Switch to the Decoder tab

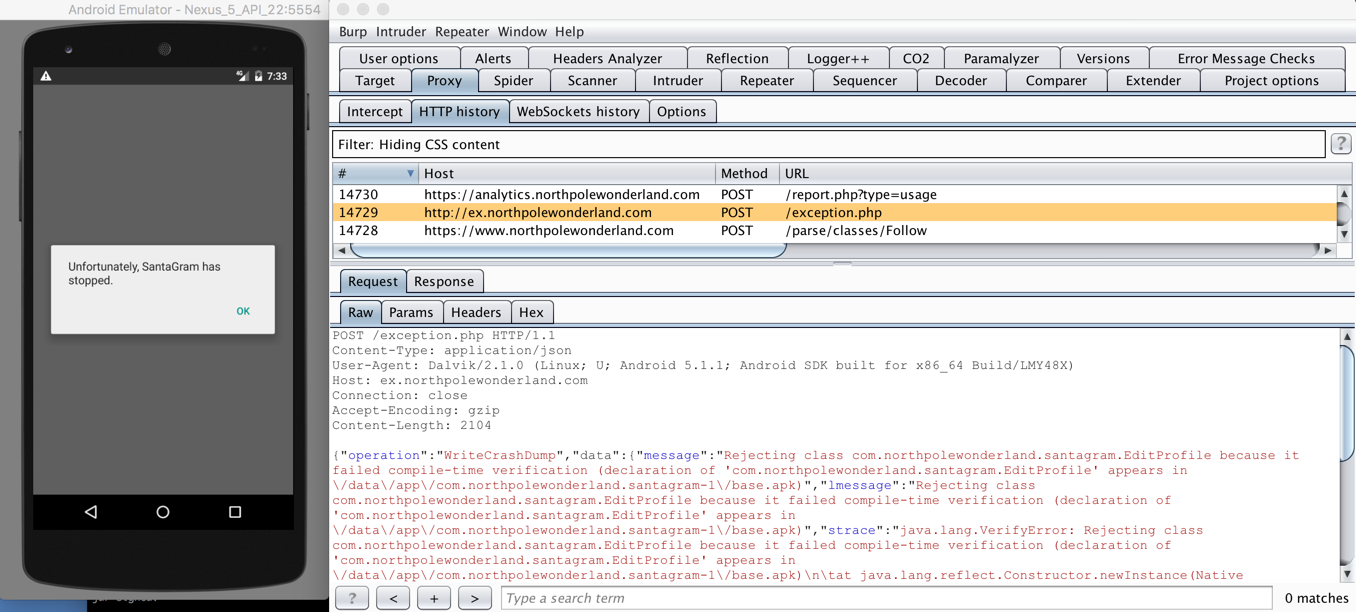pyautogui.click(x=961, y=81)
